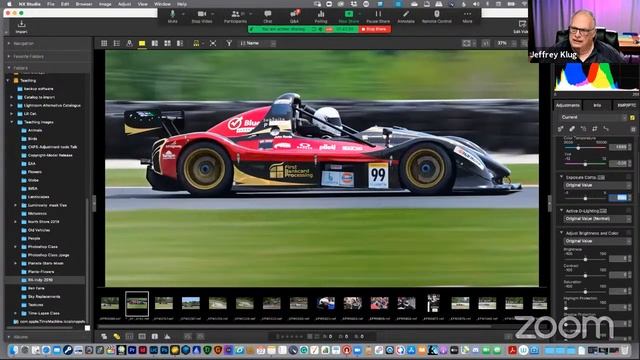Adjust the Saturation slider
640x360 pixels.
click(585, 292)
